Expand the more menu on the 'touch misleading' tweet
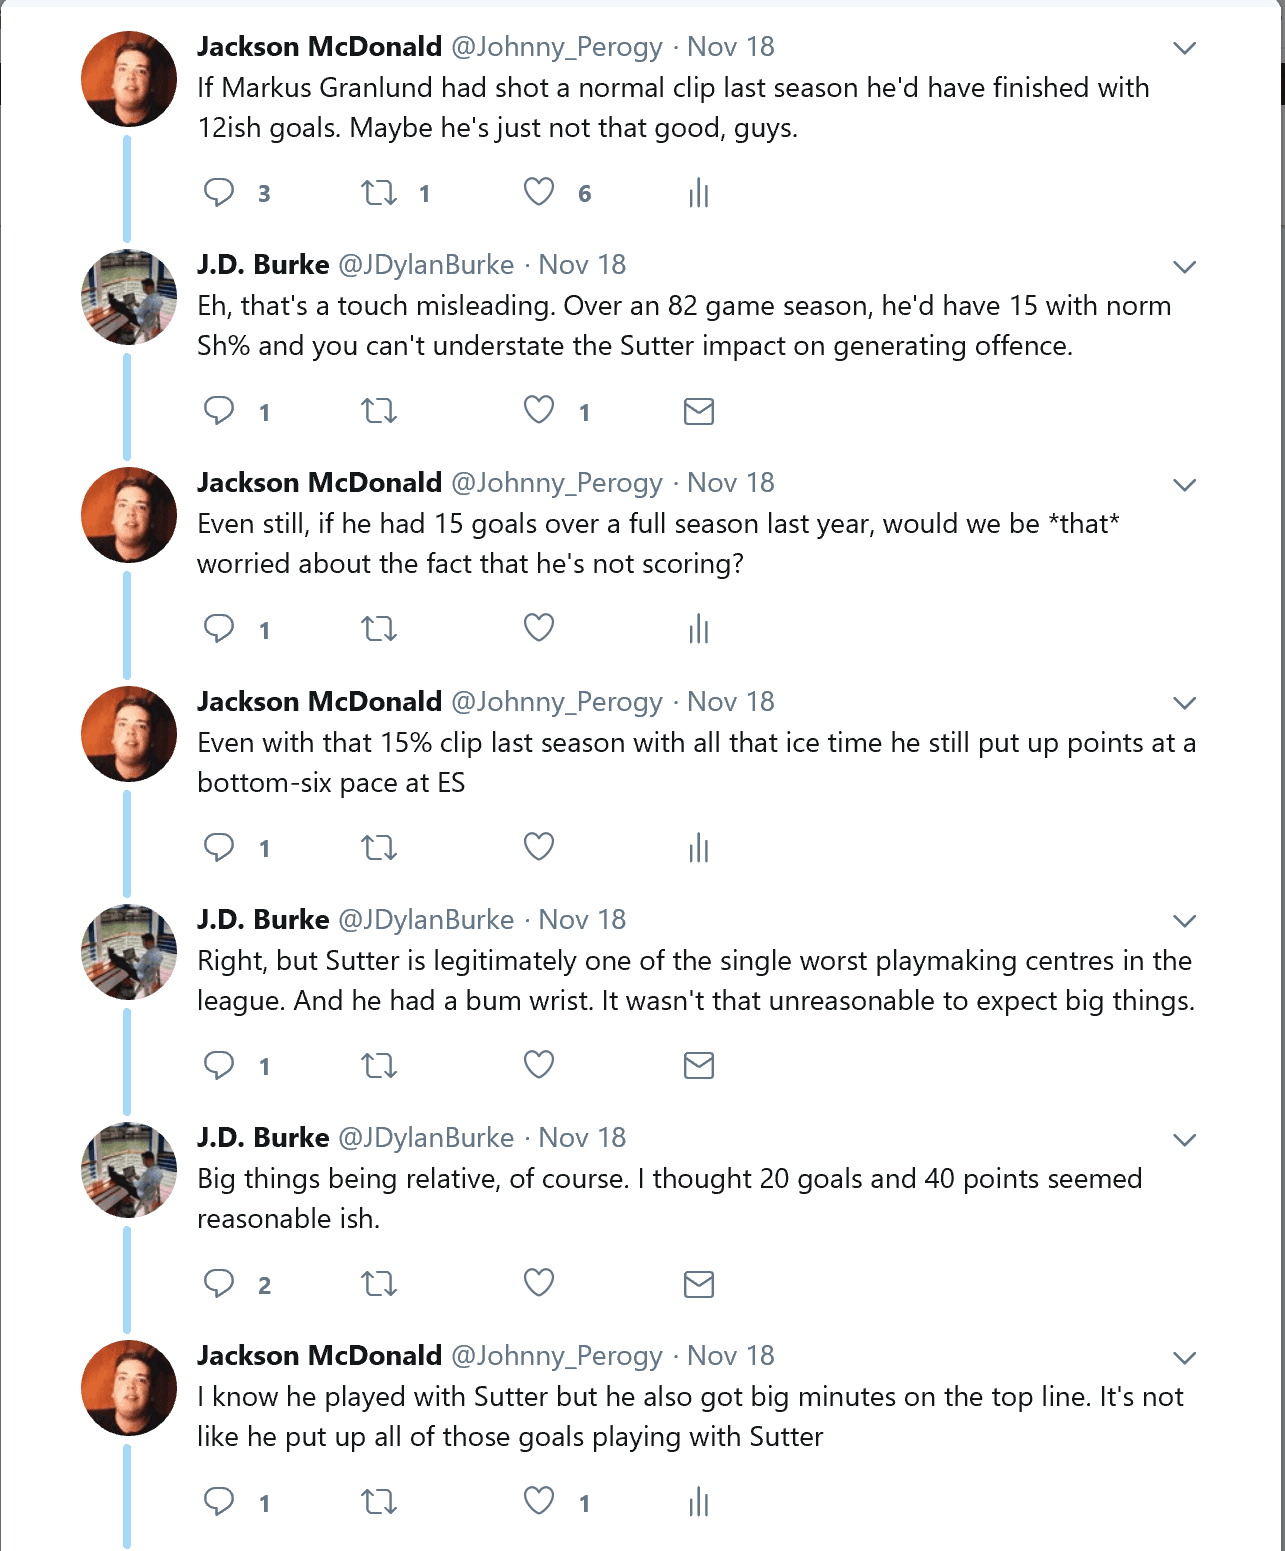This screenshot has width=1285, height=1551. pos(1184,266)
